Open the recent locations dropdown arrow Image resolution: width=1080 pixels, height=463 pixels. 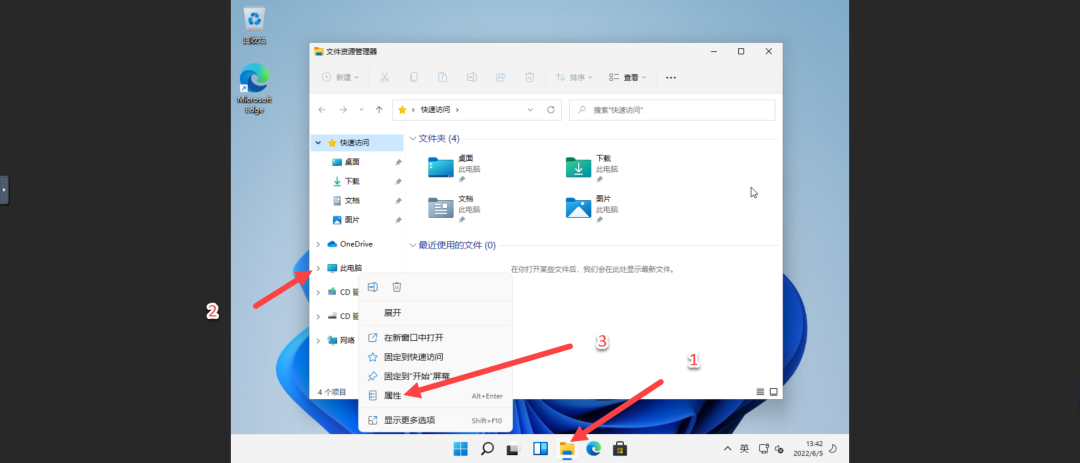pos(361,110)
